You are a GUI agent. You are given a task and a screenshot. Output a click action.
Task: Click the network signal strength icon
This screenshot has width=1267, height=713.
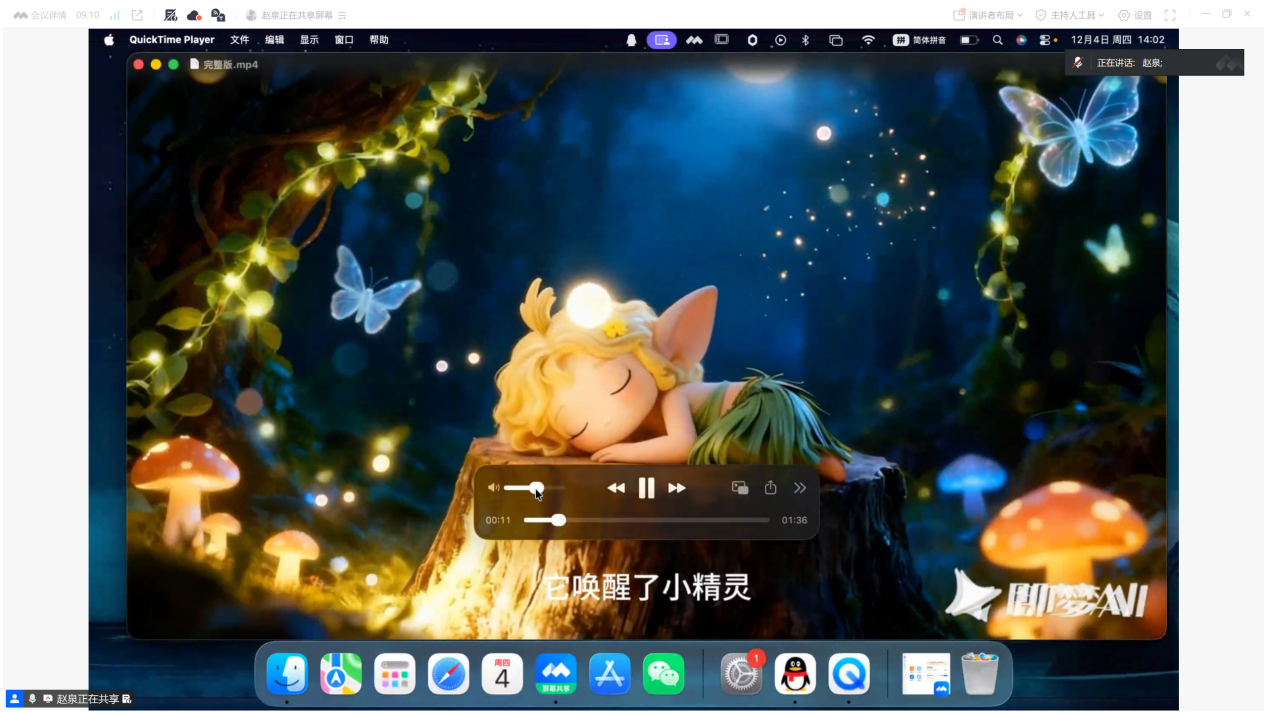pyautogui.click(x=115, y=15)
